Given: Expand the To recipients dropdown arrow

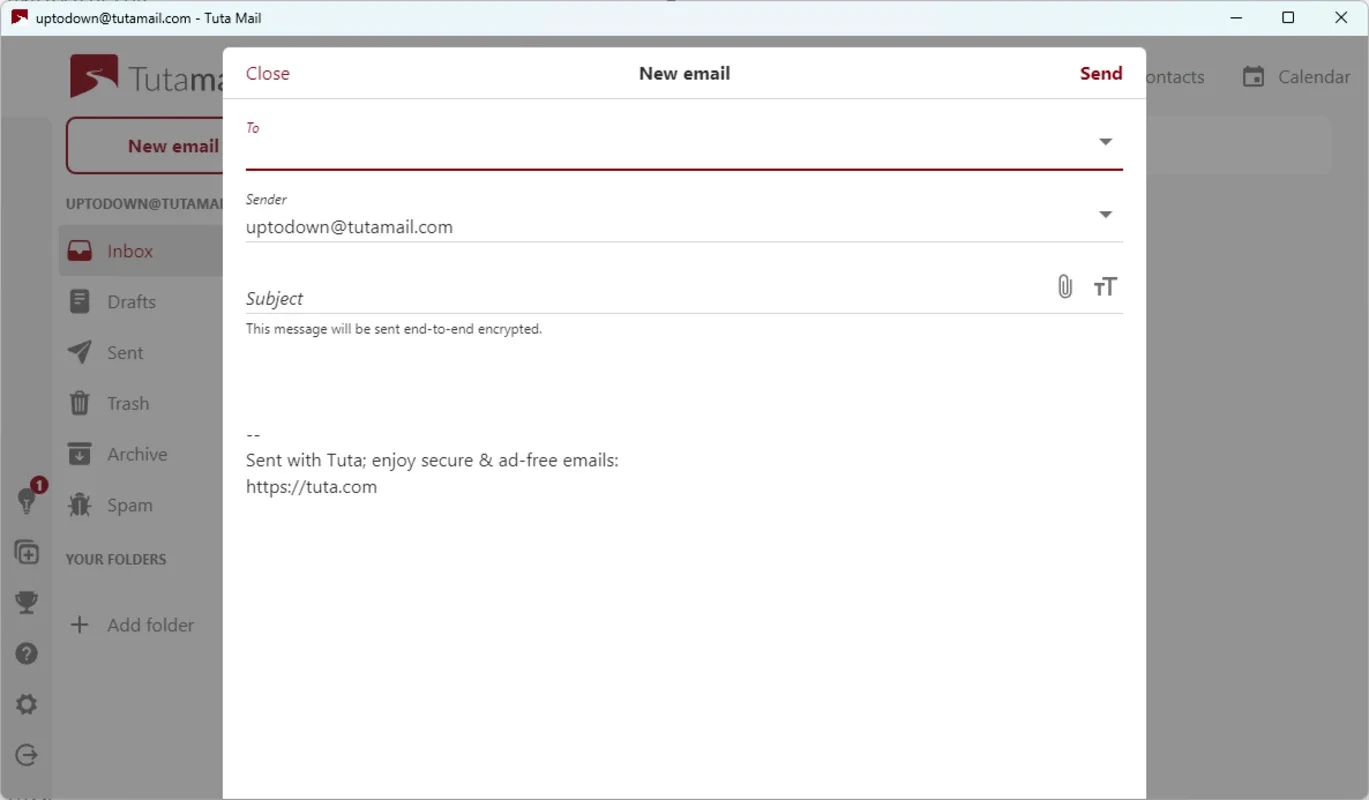Looking at the screenshot, I should (1105, 142).
